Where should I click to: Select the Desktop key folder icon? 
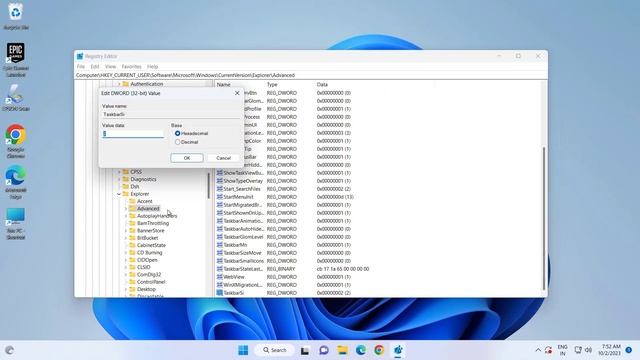[132, 289]
